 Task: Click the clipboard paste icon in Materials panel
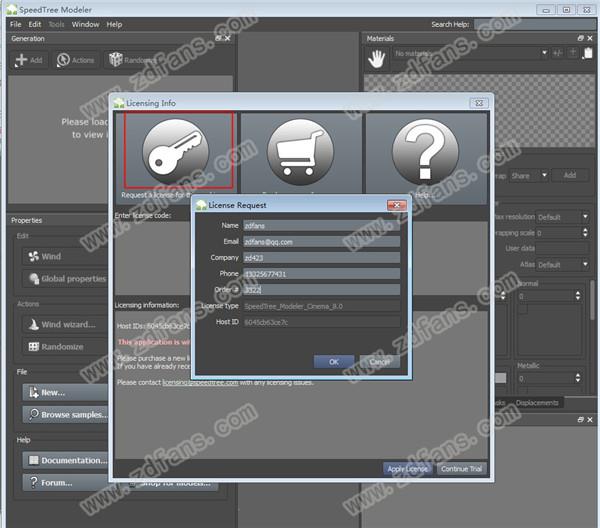click(588, 53)
